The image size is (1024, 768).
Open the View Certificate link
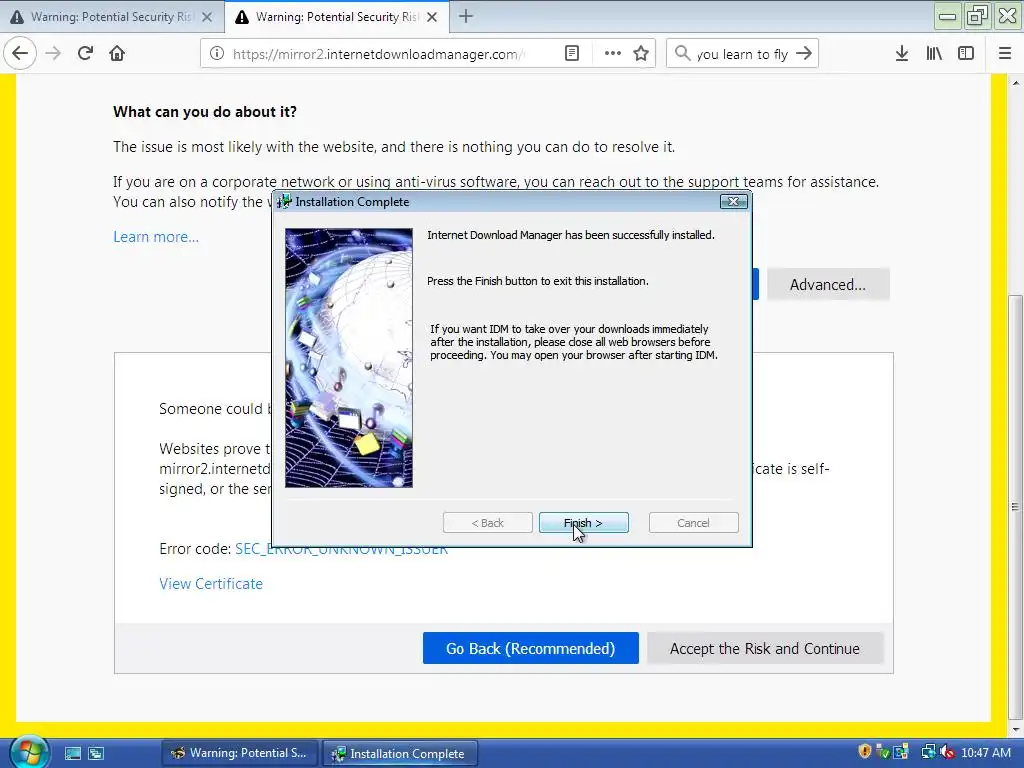(211, 583)
